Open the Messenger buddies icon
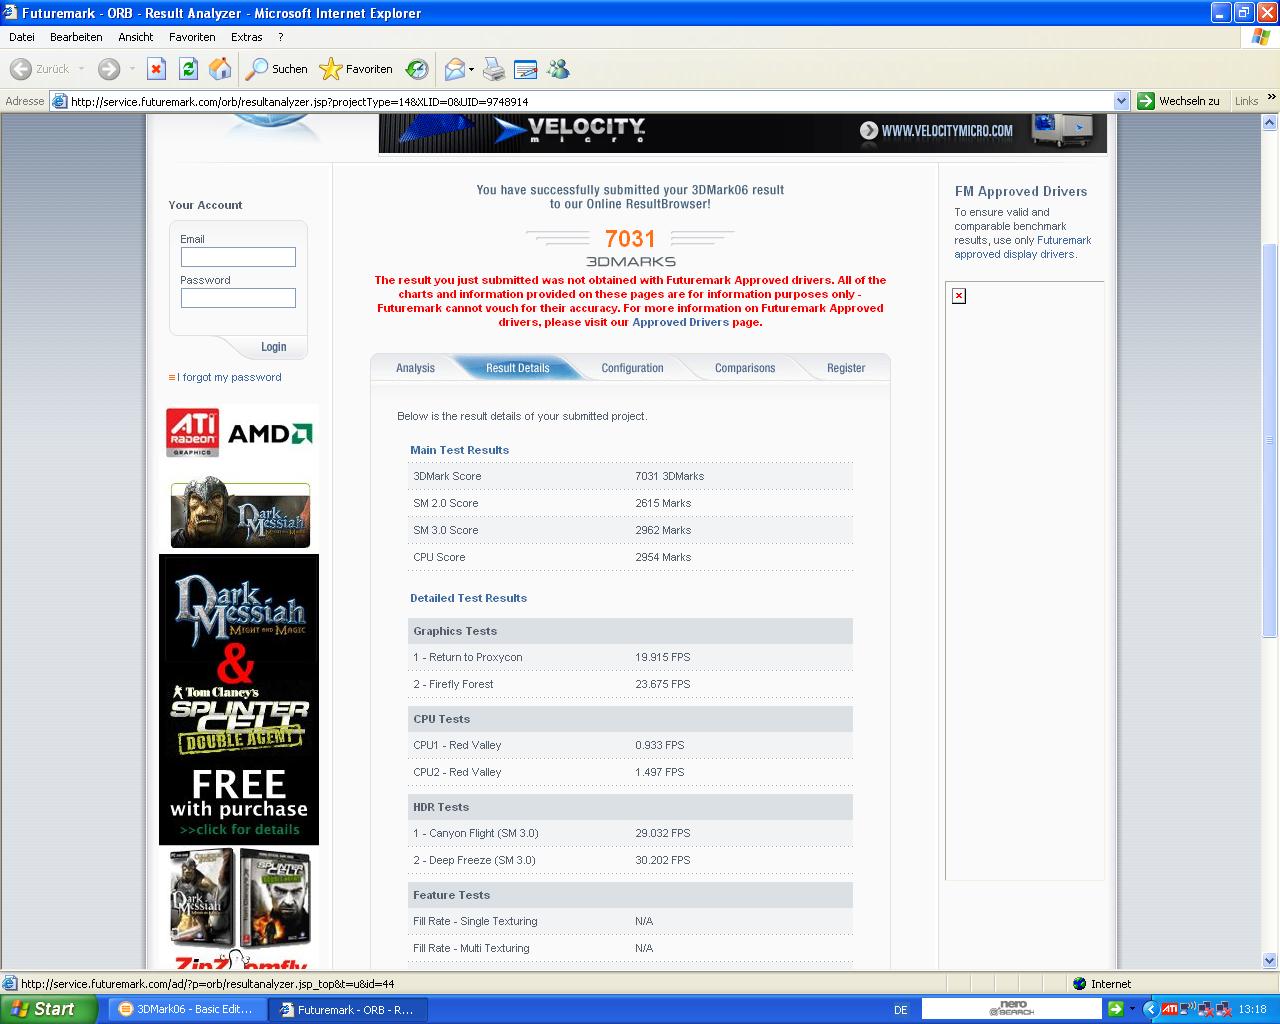The width and height of the screenshot is (1280, 1024). coord(558,69)
